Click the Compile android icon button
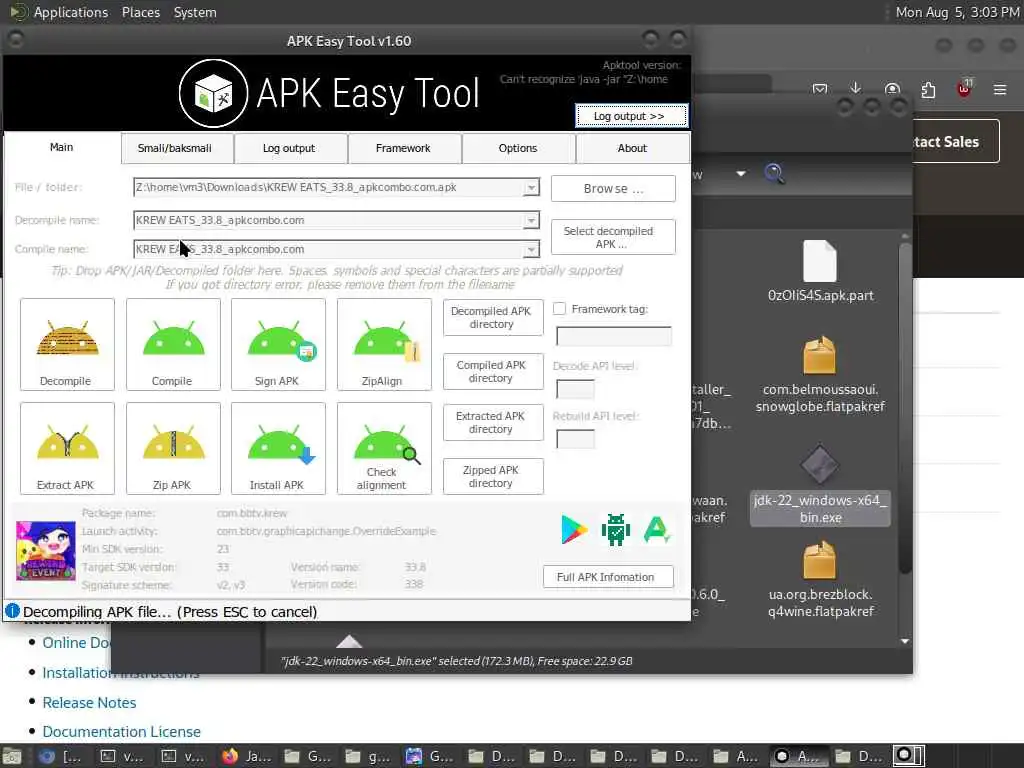 (173, 345)
